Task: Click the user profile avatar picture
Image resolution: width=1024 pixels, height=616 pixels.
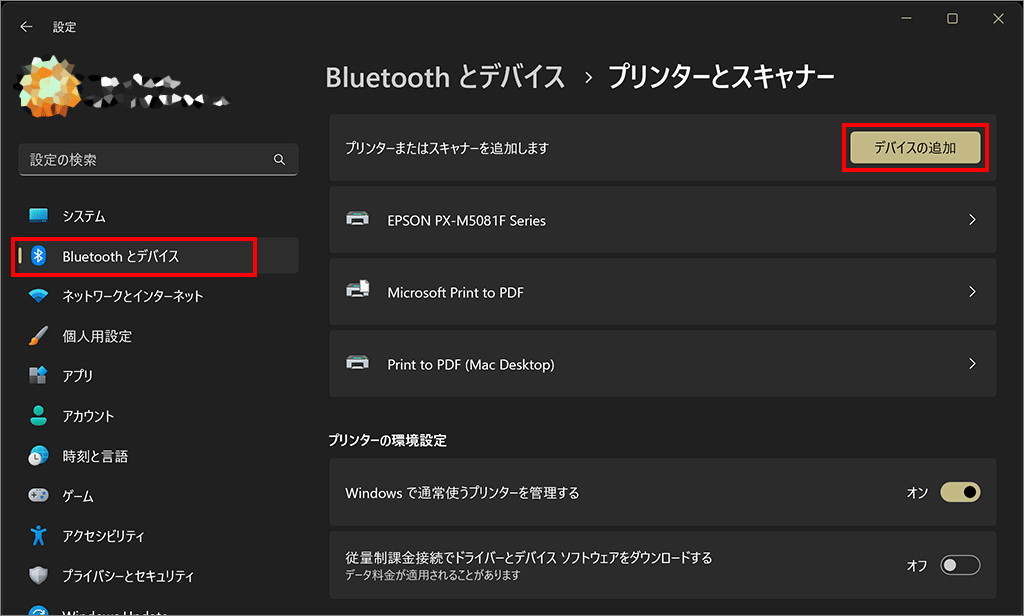Action: point(49,88)
